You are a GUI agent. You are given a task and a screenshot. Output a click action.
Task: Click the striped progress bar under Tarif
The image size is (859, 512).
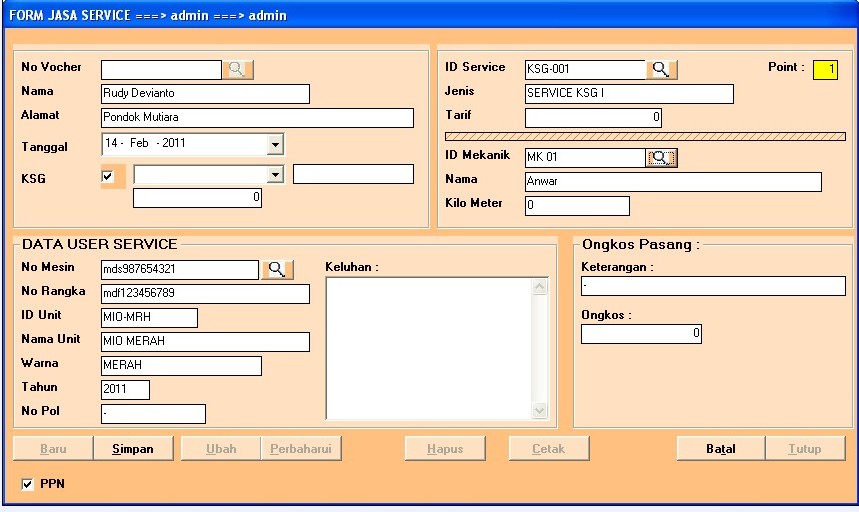(x=645, y=136)
